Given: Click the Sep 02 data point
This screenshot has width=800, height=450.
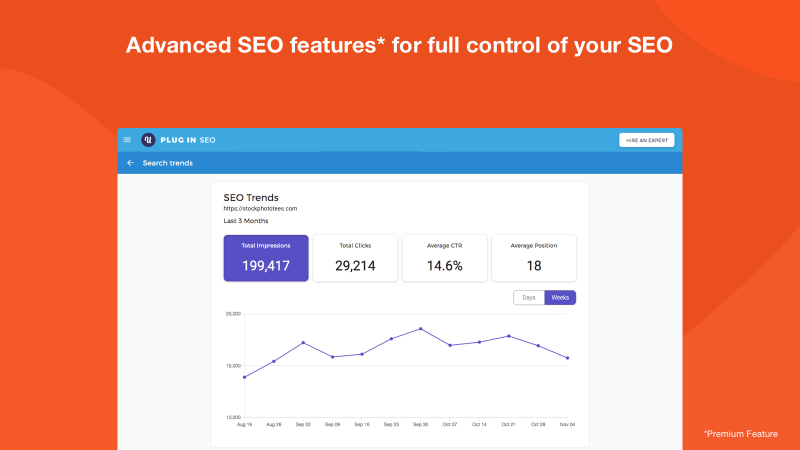Looking at the screenshot, I should pos(303,343).
